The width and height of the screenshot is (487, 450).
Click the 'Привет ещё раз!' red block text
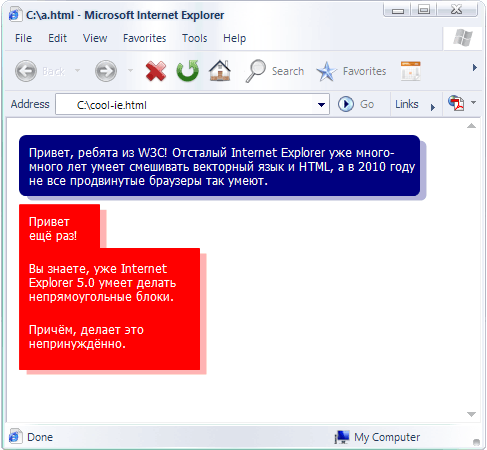coord(53,229)
